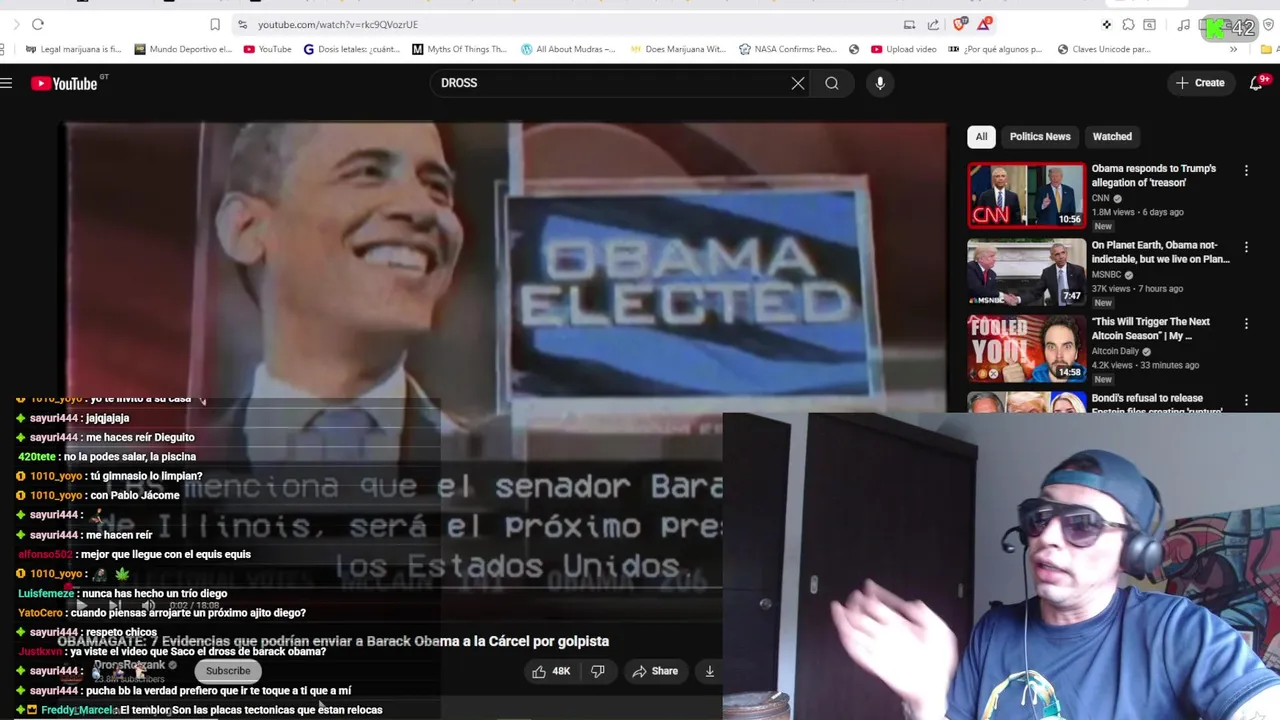The height and width of the screenshot is (720, 1280).
Task: Open the CNN Obama video thumbnail
Action: [1026, 195]
